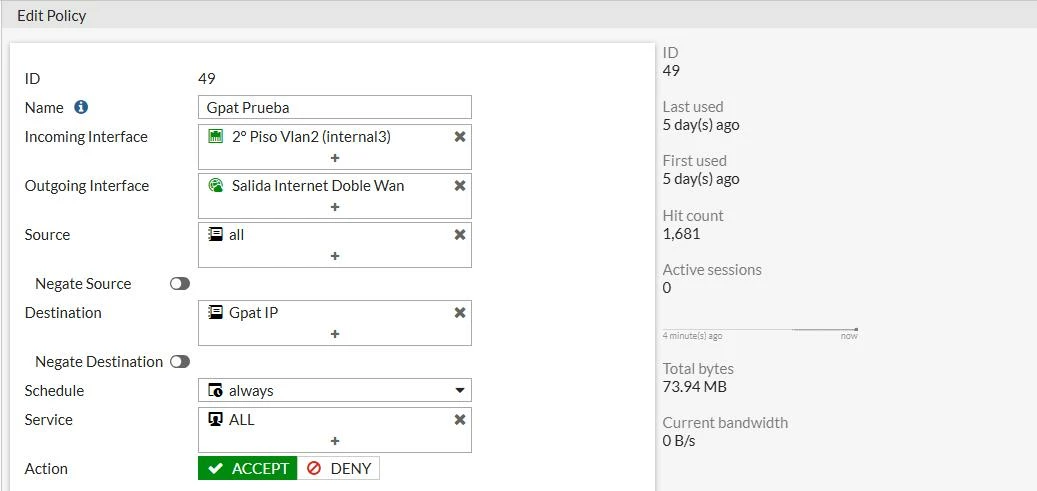Add a service with plus
Viewport: 1037px width, 491px height.
click(335, 441)
